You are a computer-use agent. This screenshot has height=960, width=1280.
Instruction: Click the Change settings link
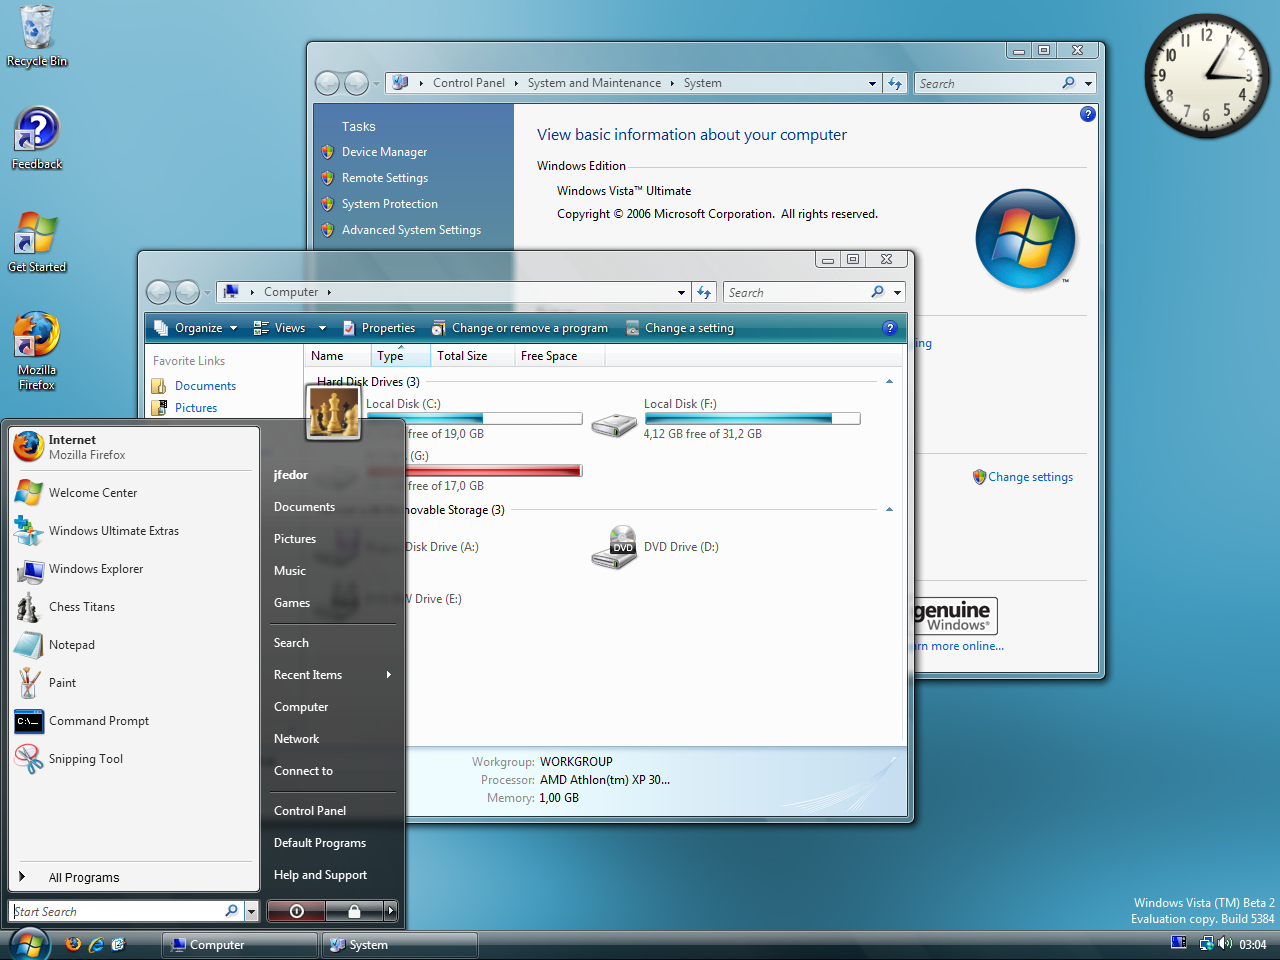coord(1030,477)
